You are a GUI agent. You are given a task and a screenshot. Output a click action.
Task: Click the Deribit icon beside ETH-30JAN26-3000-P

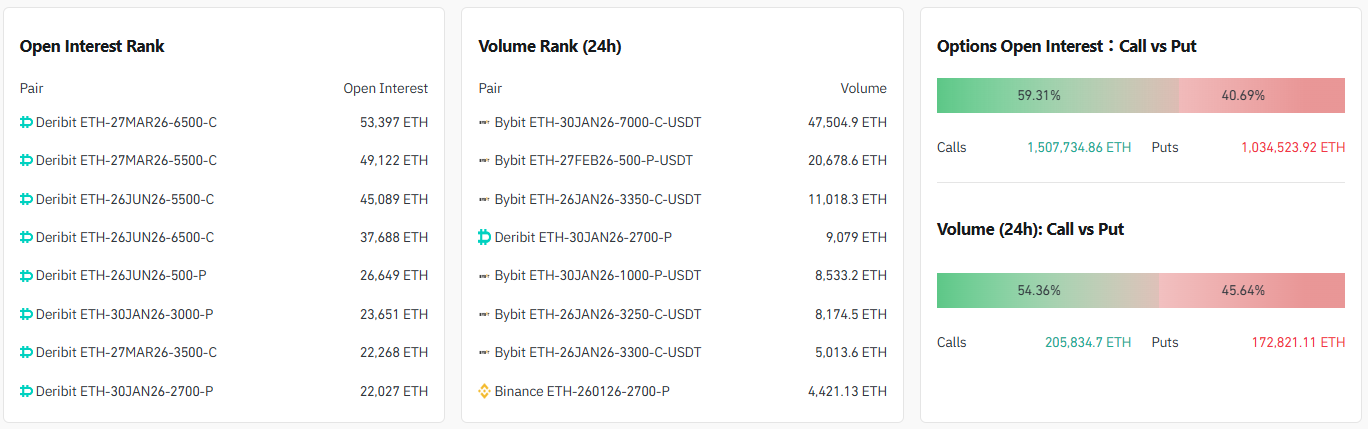(27, 314)
